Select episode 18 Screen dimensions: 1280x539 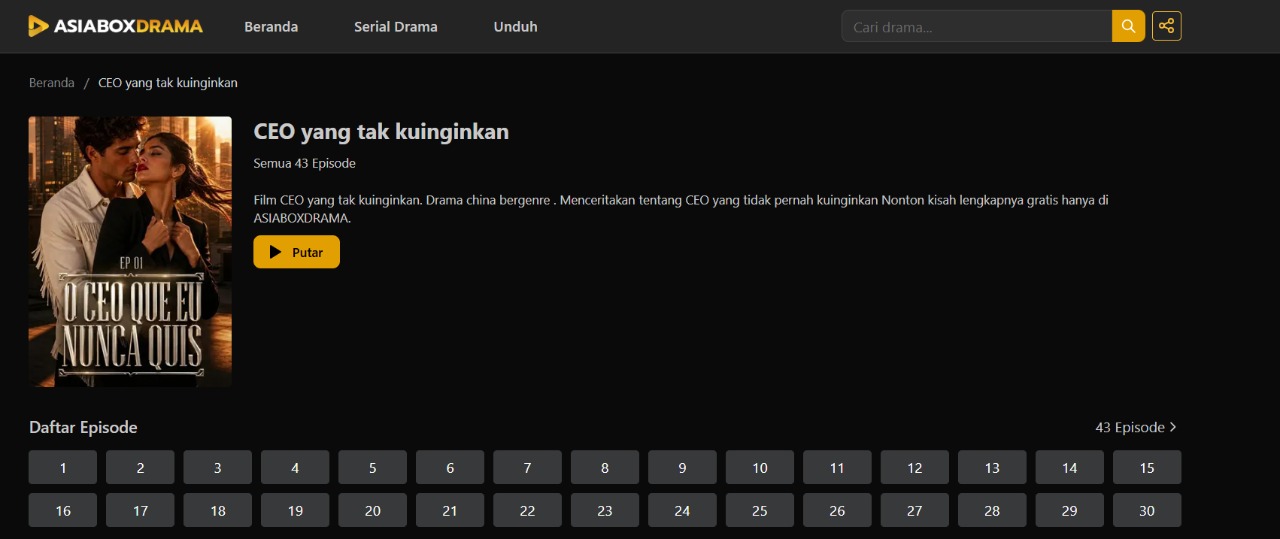[218, 510]
